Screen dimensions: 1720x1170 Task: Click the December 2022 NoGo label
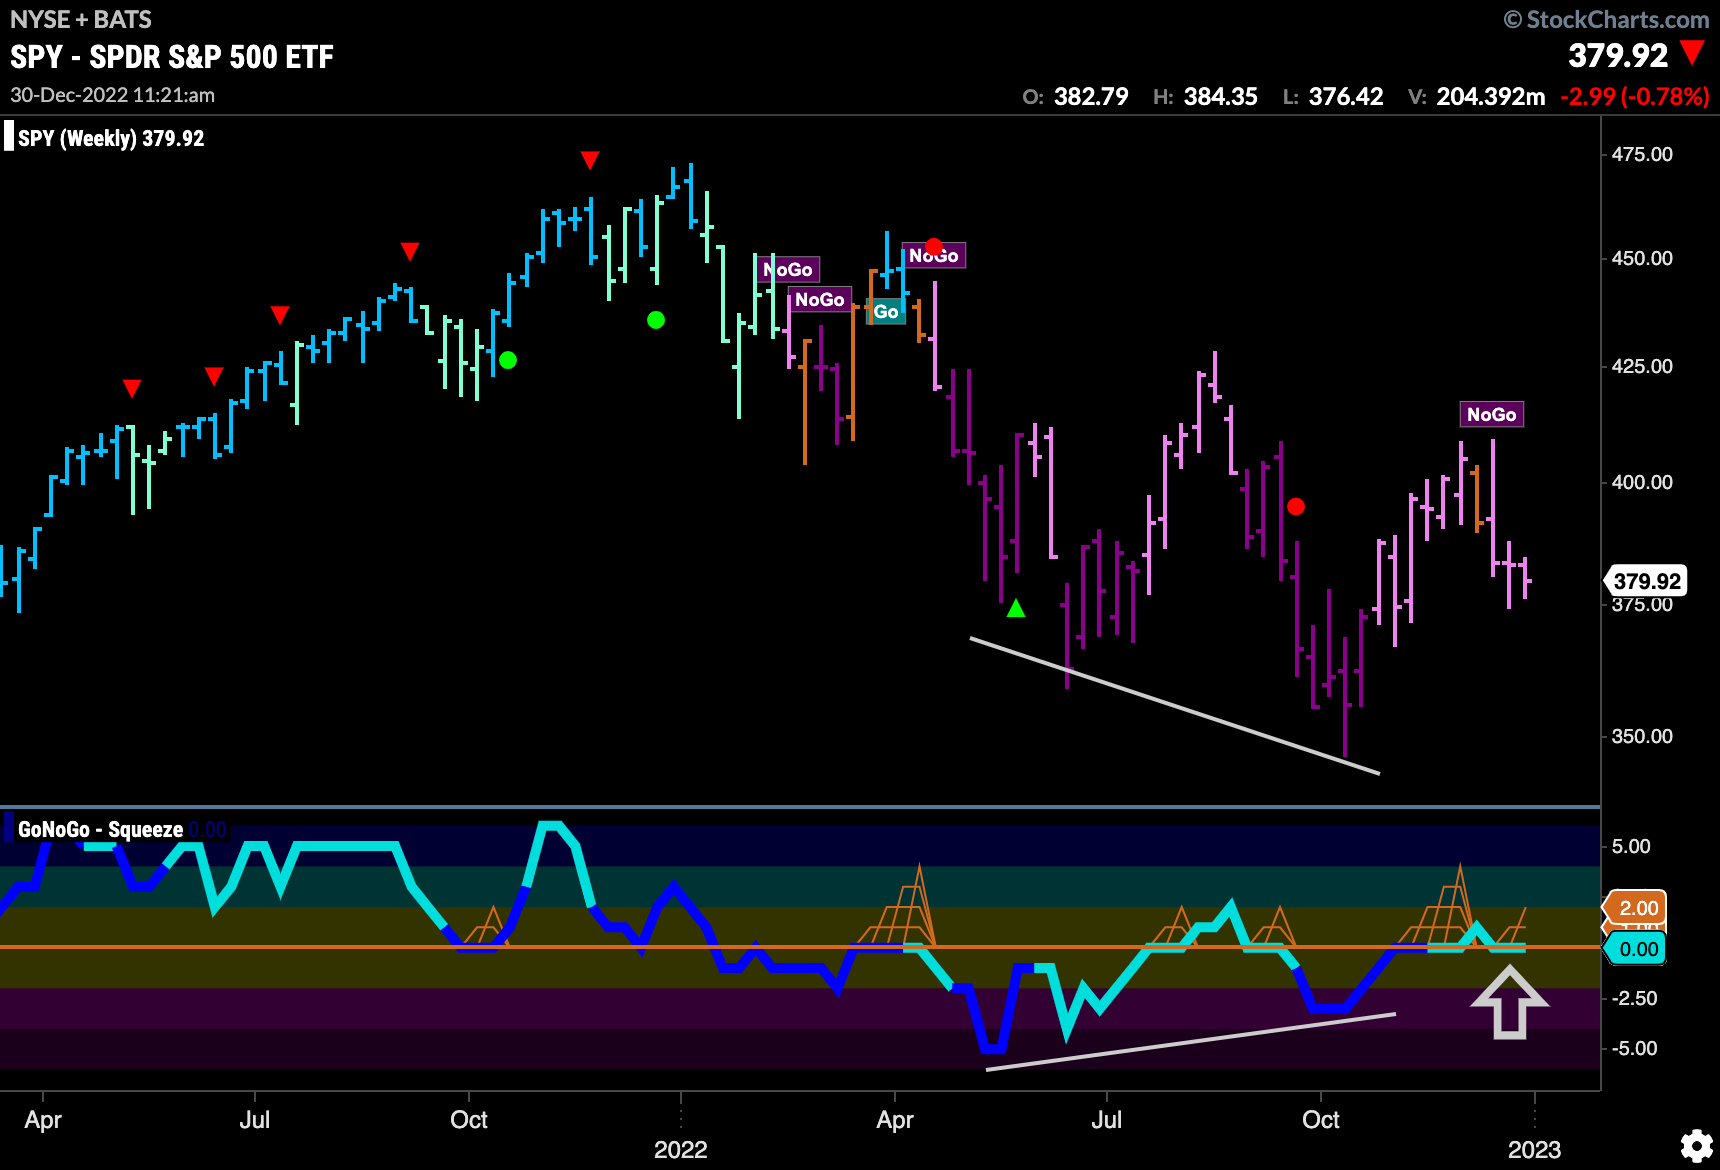(x=1491, y=414)
